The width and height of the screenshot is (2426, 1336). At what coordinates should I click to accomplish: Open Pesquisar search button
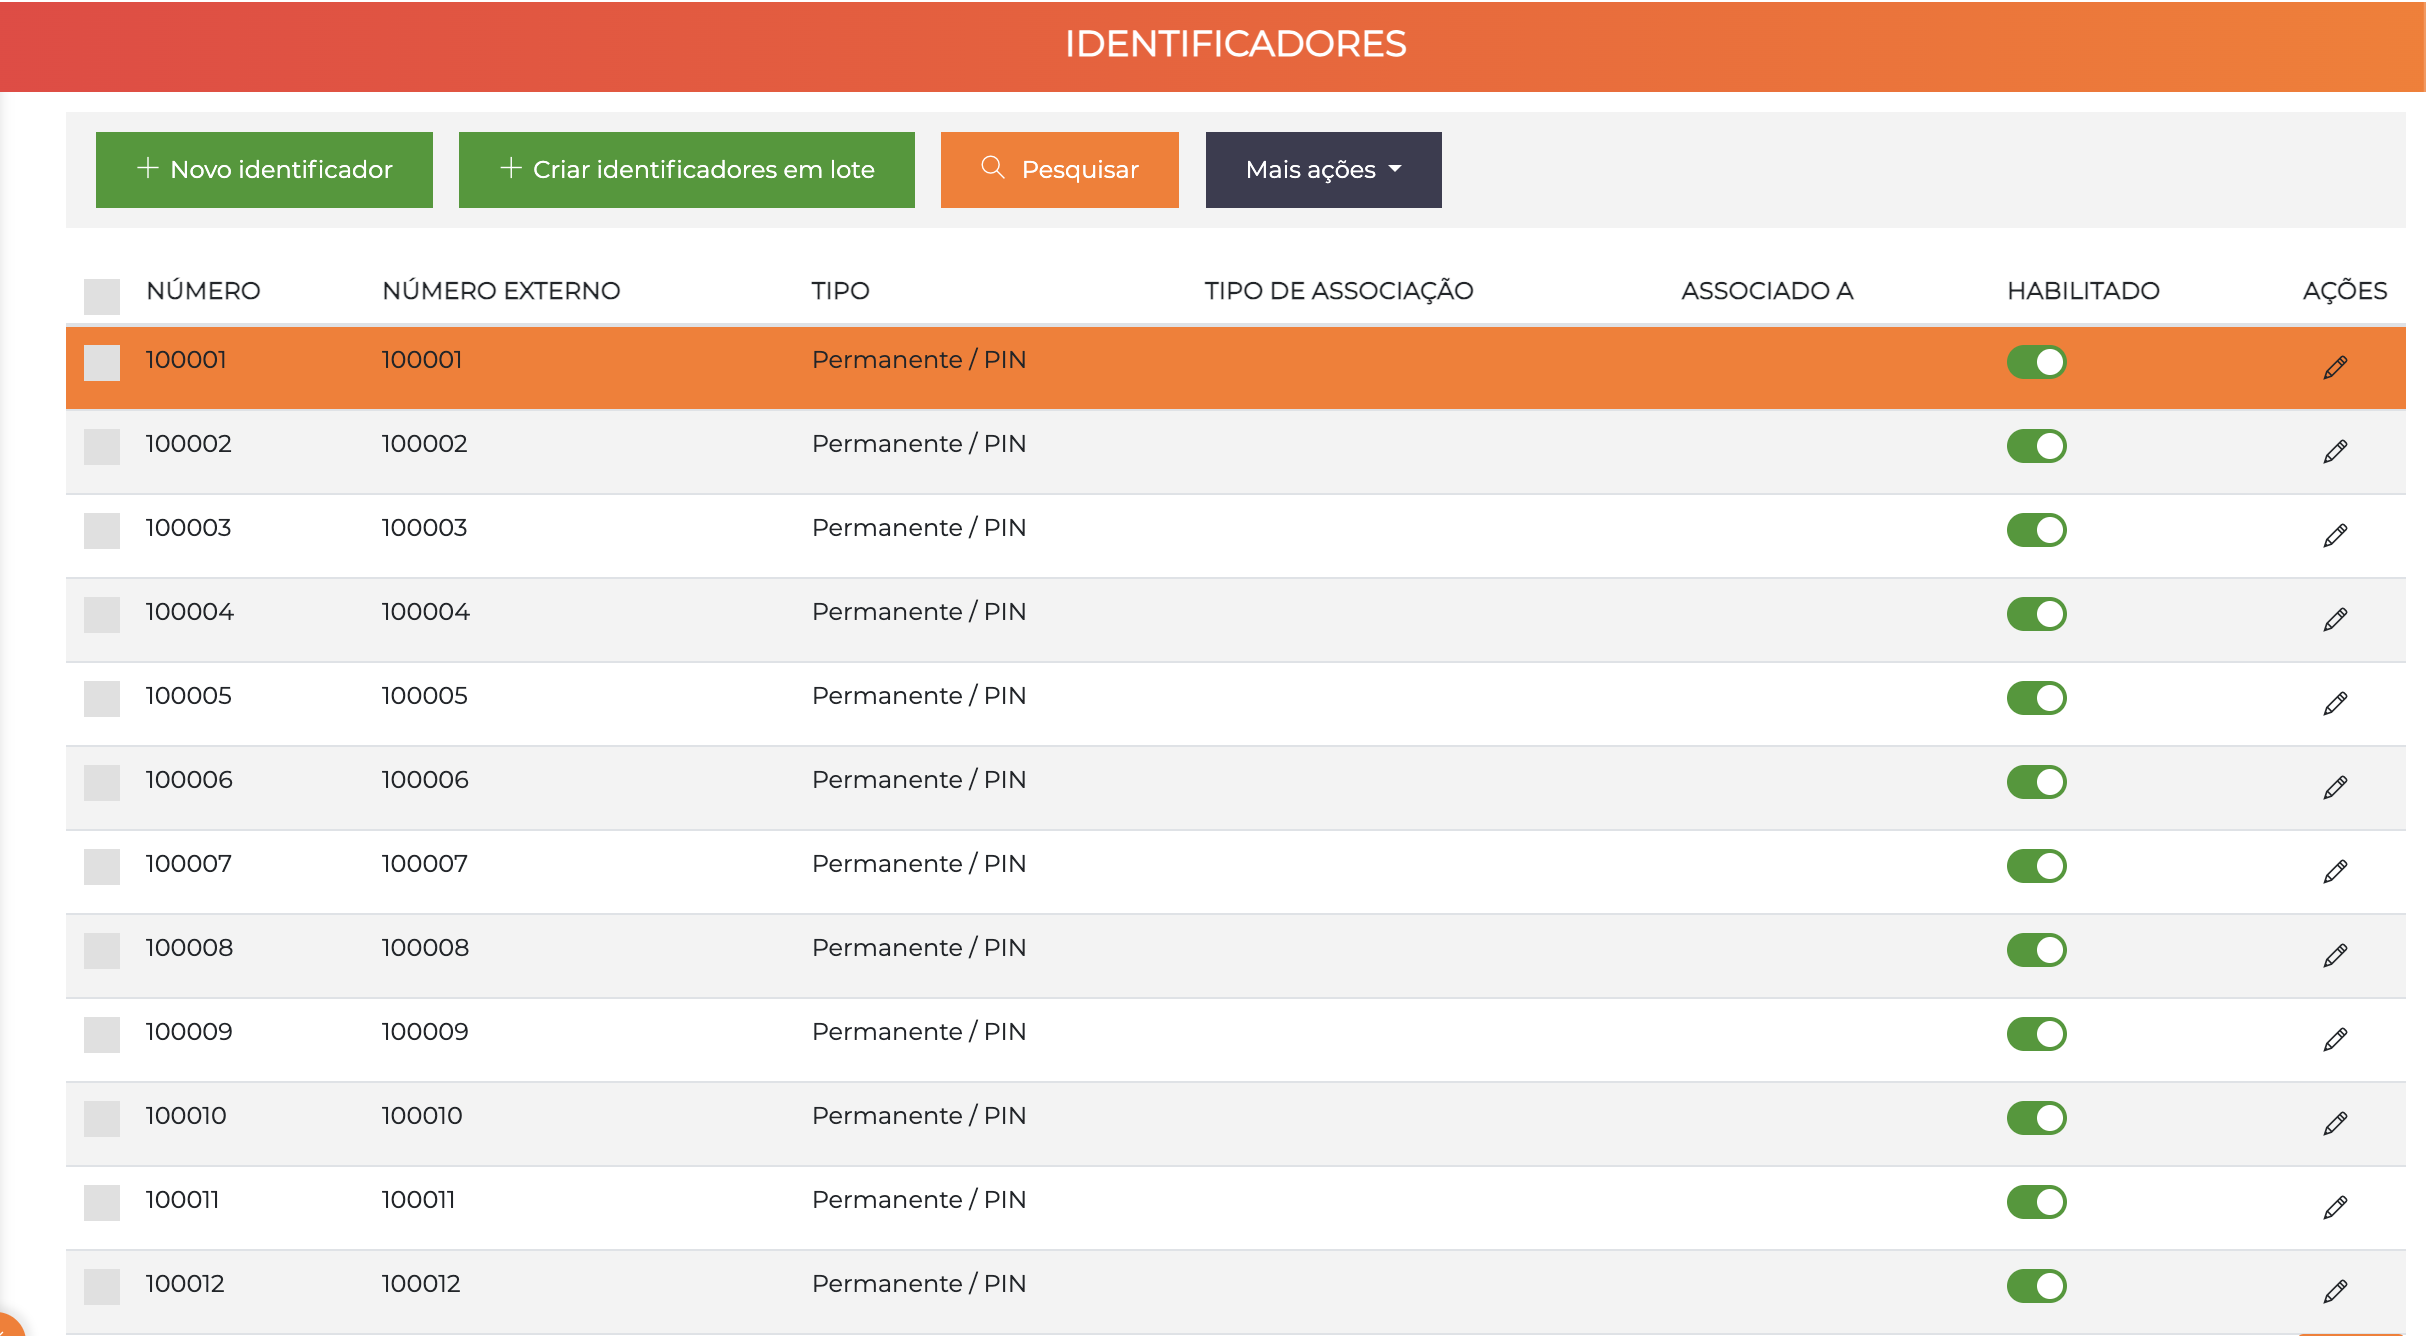pos(1059,170)
